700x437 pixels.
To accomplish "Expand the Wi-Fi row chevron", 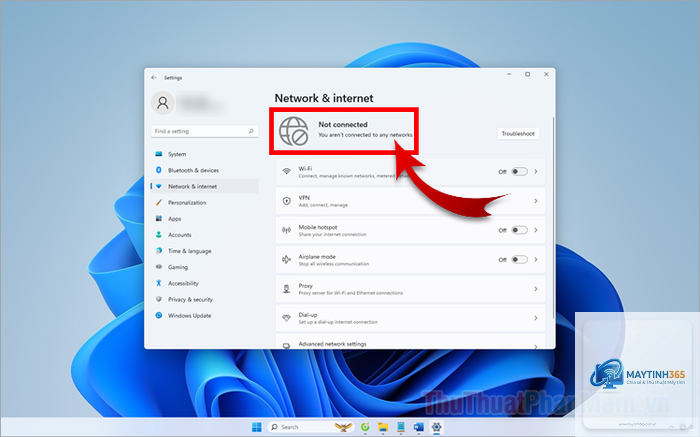I will (536, 171).
